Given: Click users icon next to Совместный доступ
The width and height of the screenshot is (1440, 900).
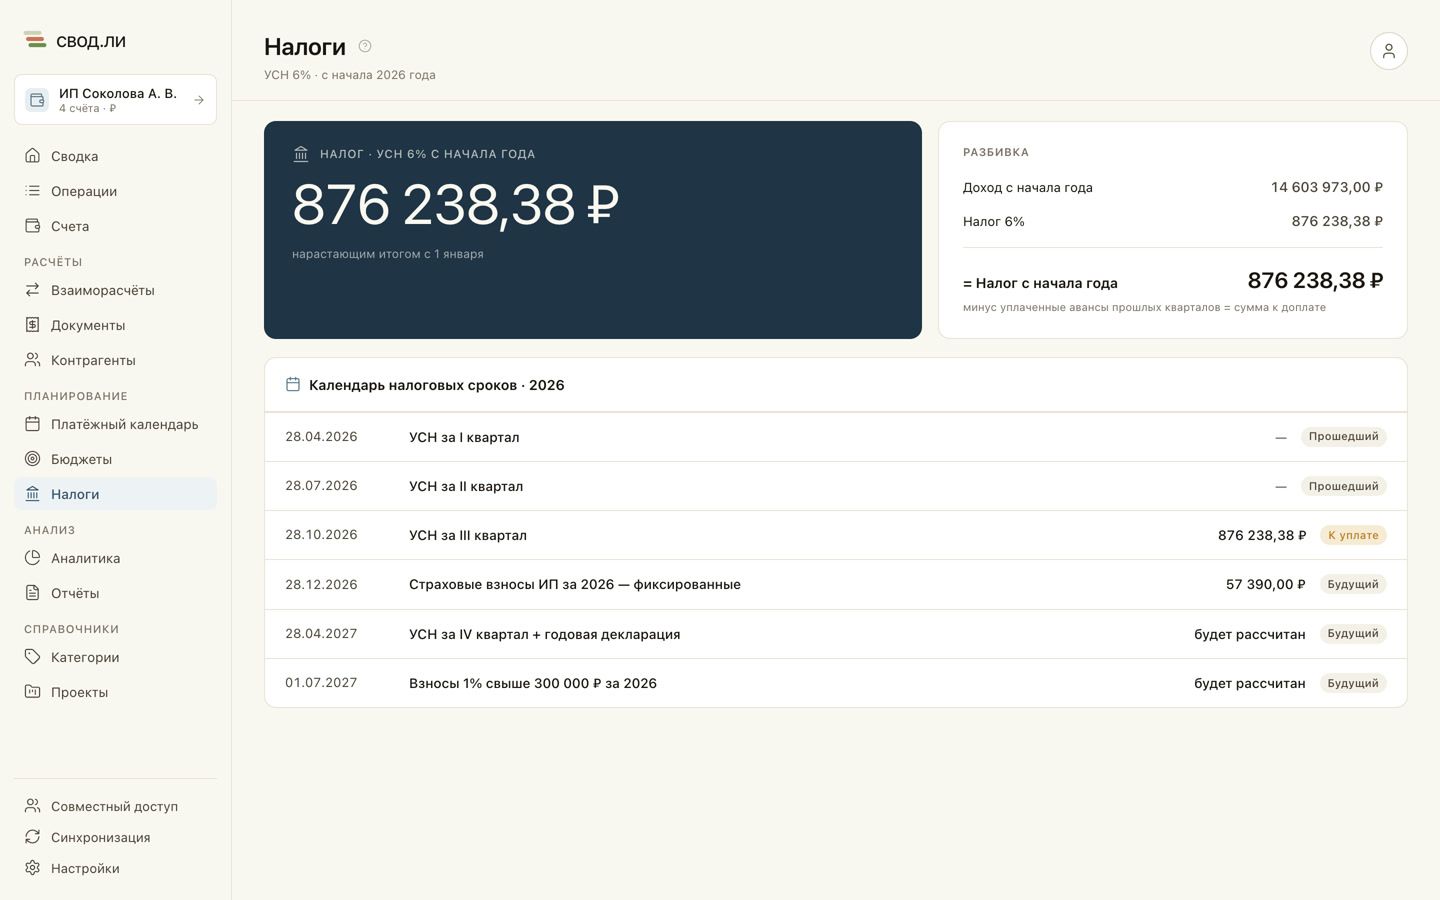Looking at the screenshot, I should (x=33, y=806).
